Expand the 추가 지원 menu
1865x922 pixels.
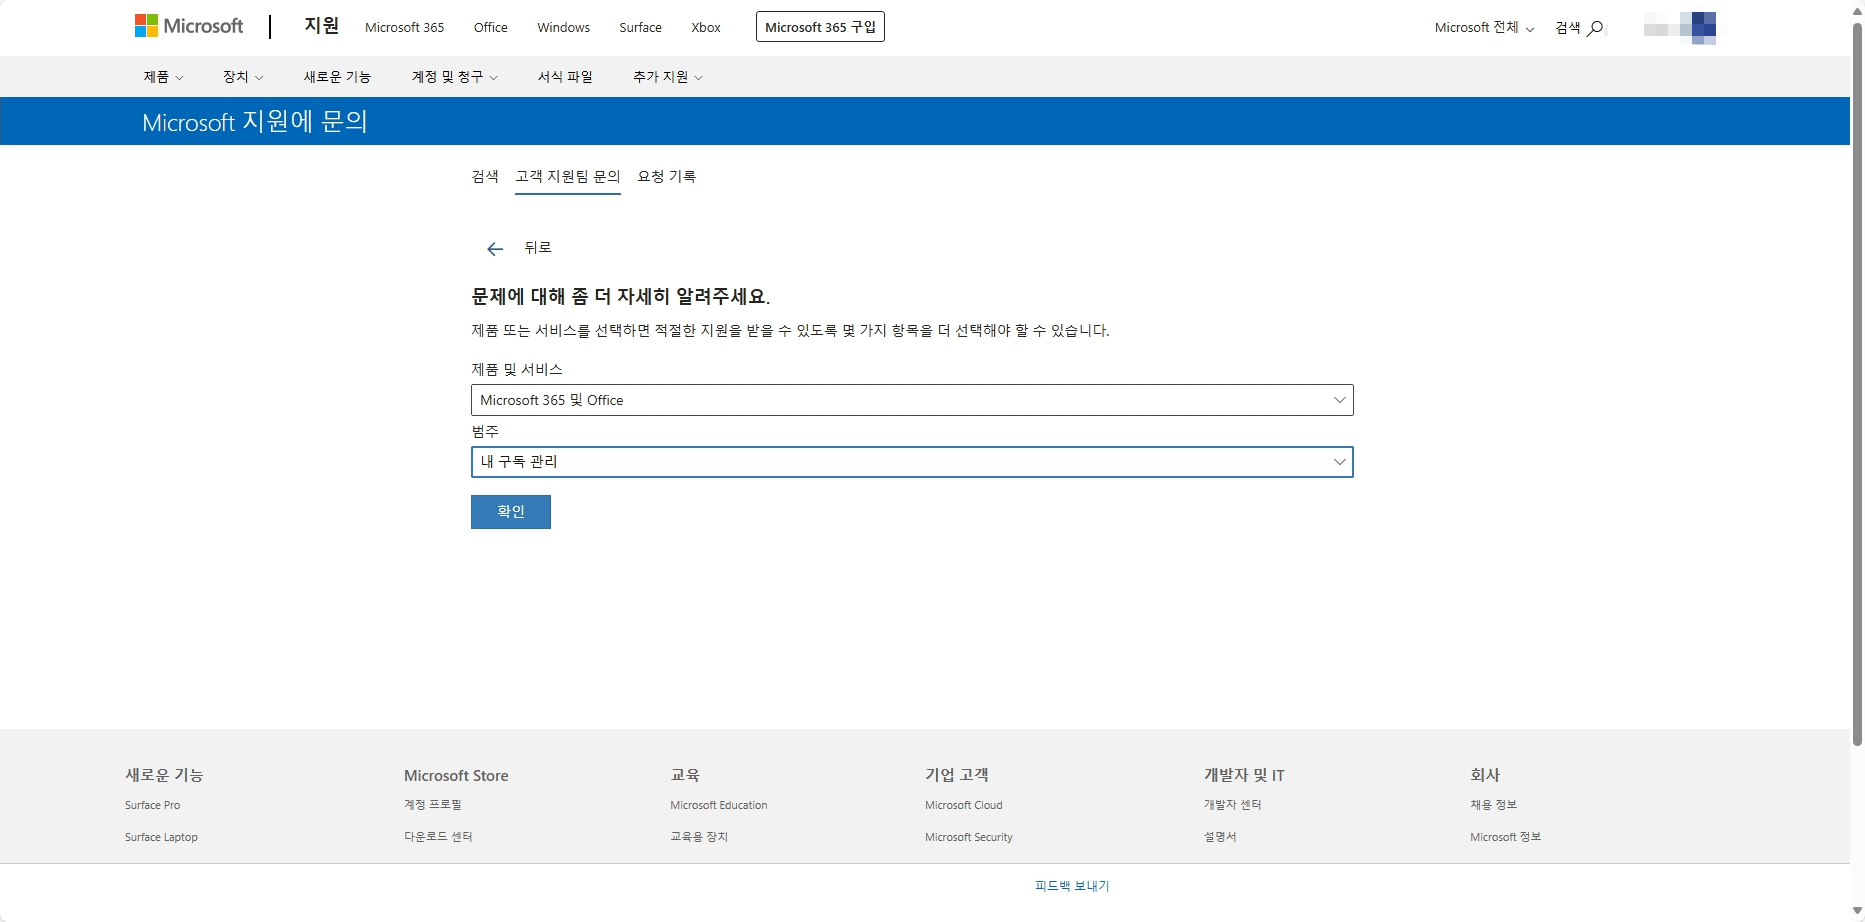667,77
